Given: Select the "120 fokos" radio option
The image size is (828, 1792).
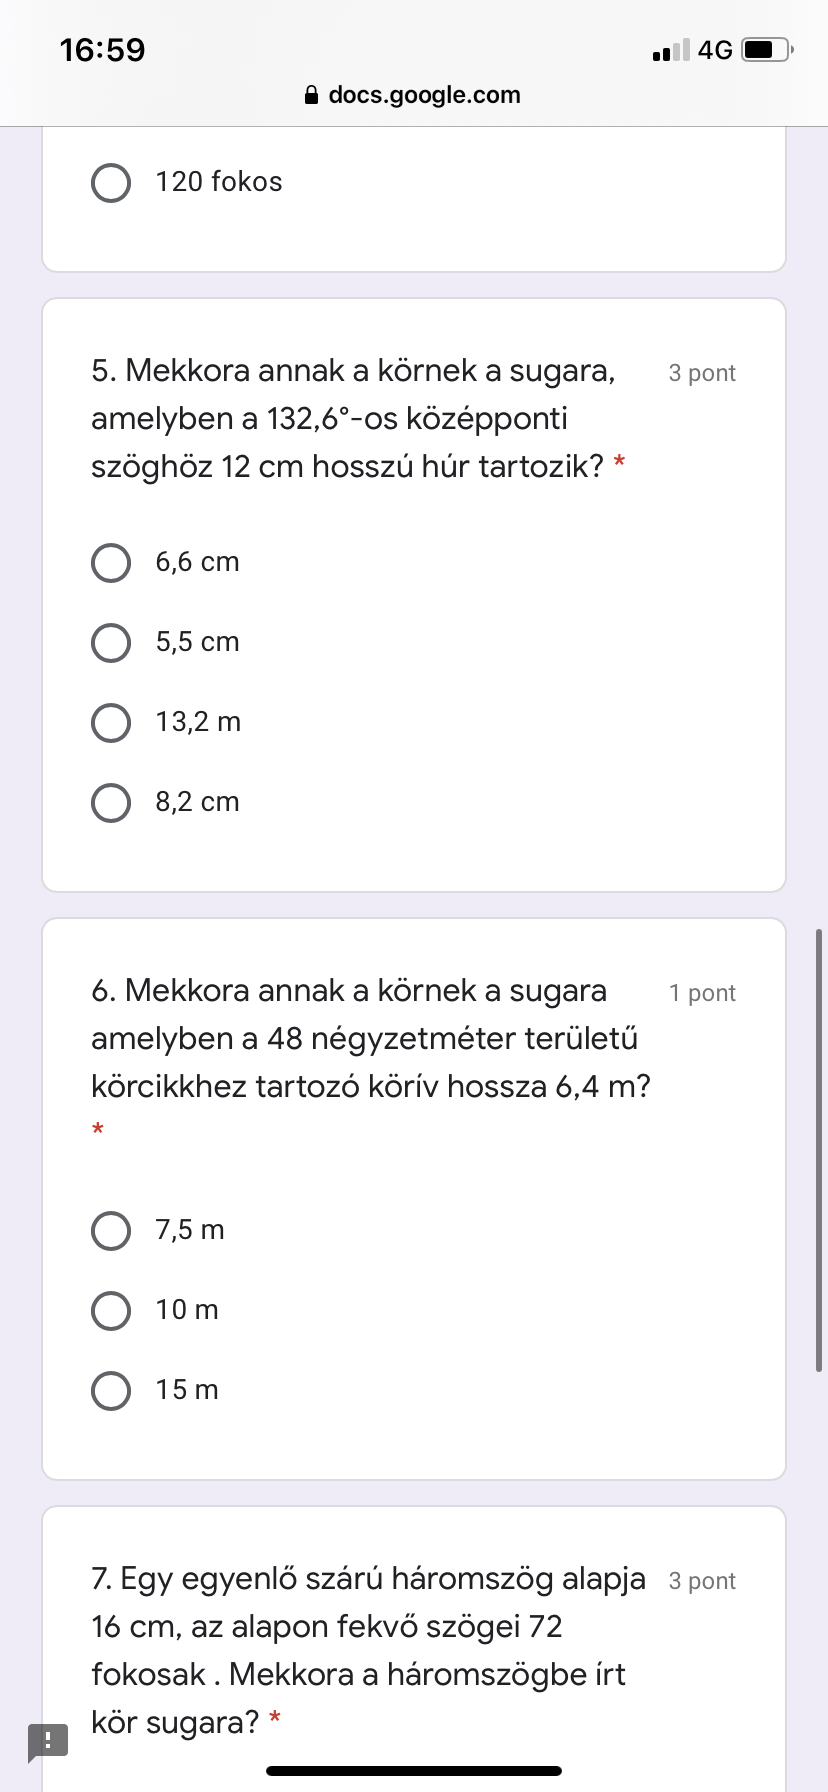Looking at the screenshot, I should click(x=111, y=183).
